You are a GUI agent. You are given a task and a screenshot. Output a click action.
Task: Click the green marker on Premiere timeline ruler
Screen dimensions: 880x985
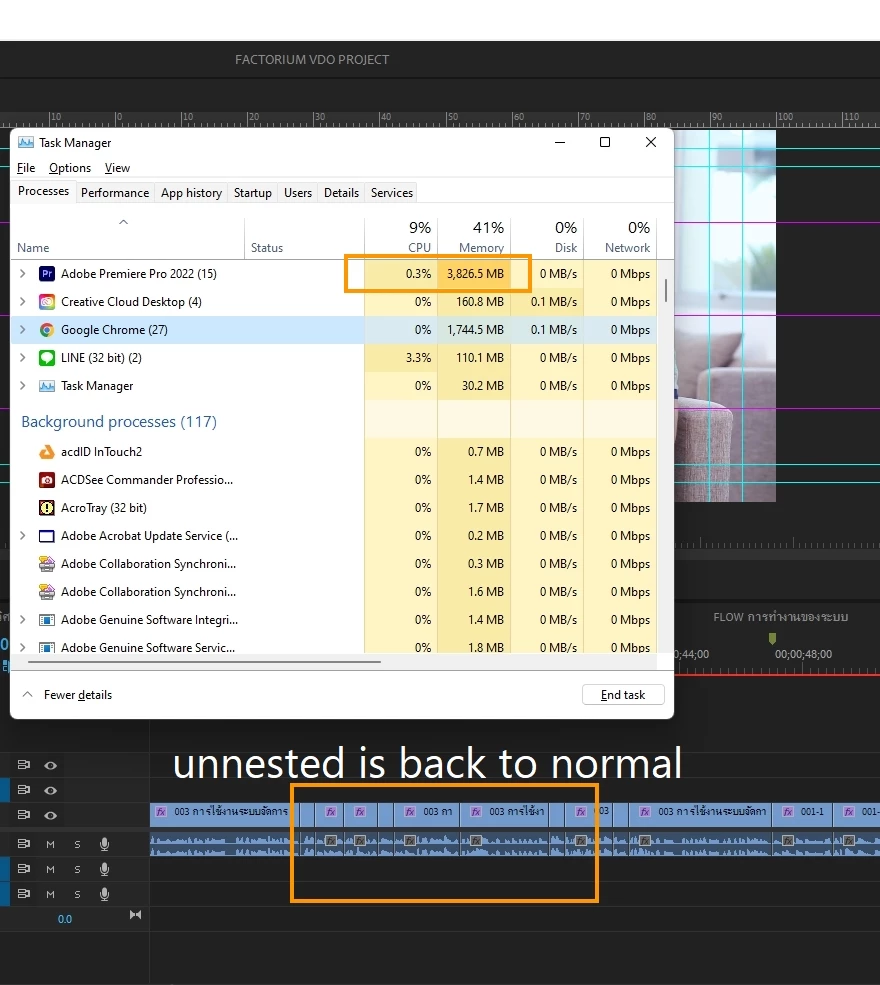coord(772,638)
